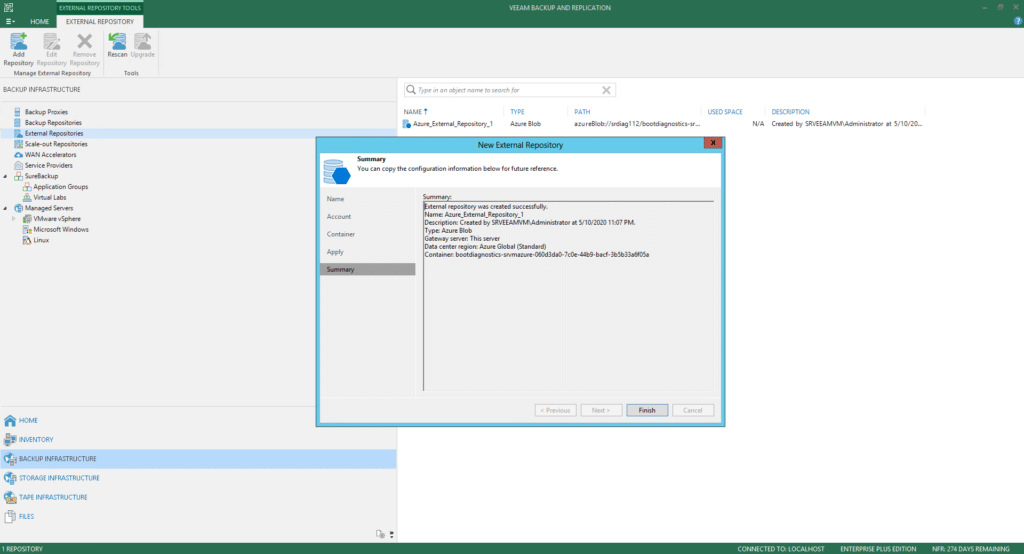Click Finish to close the wizard

pyautogui.click(x=647, y=410)
